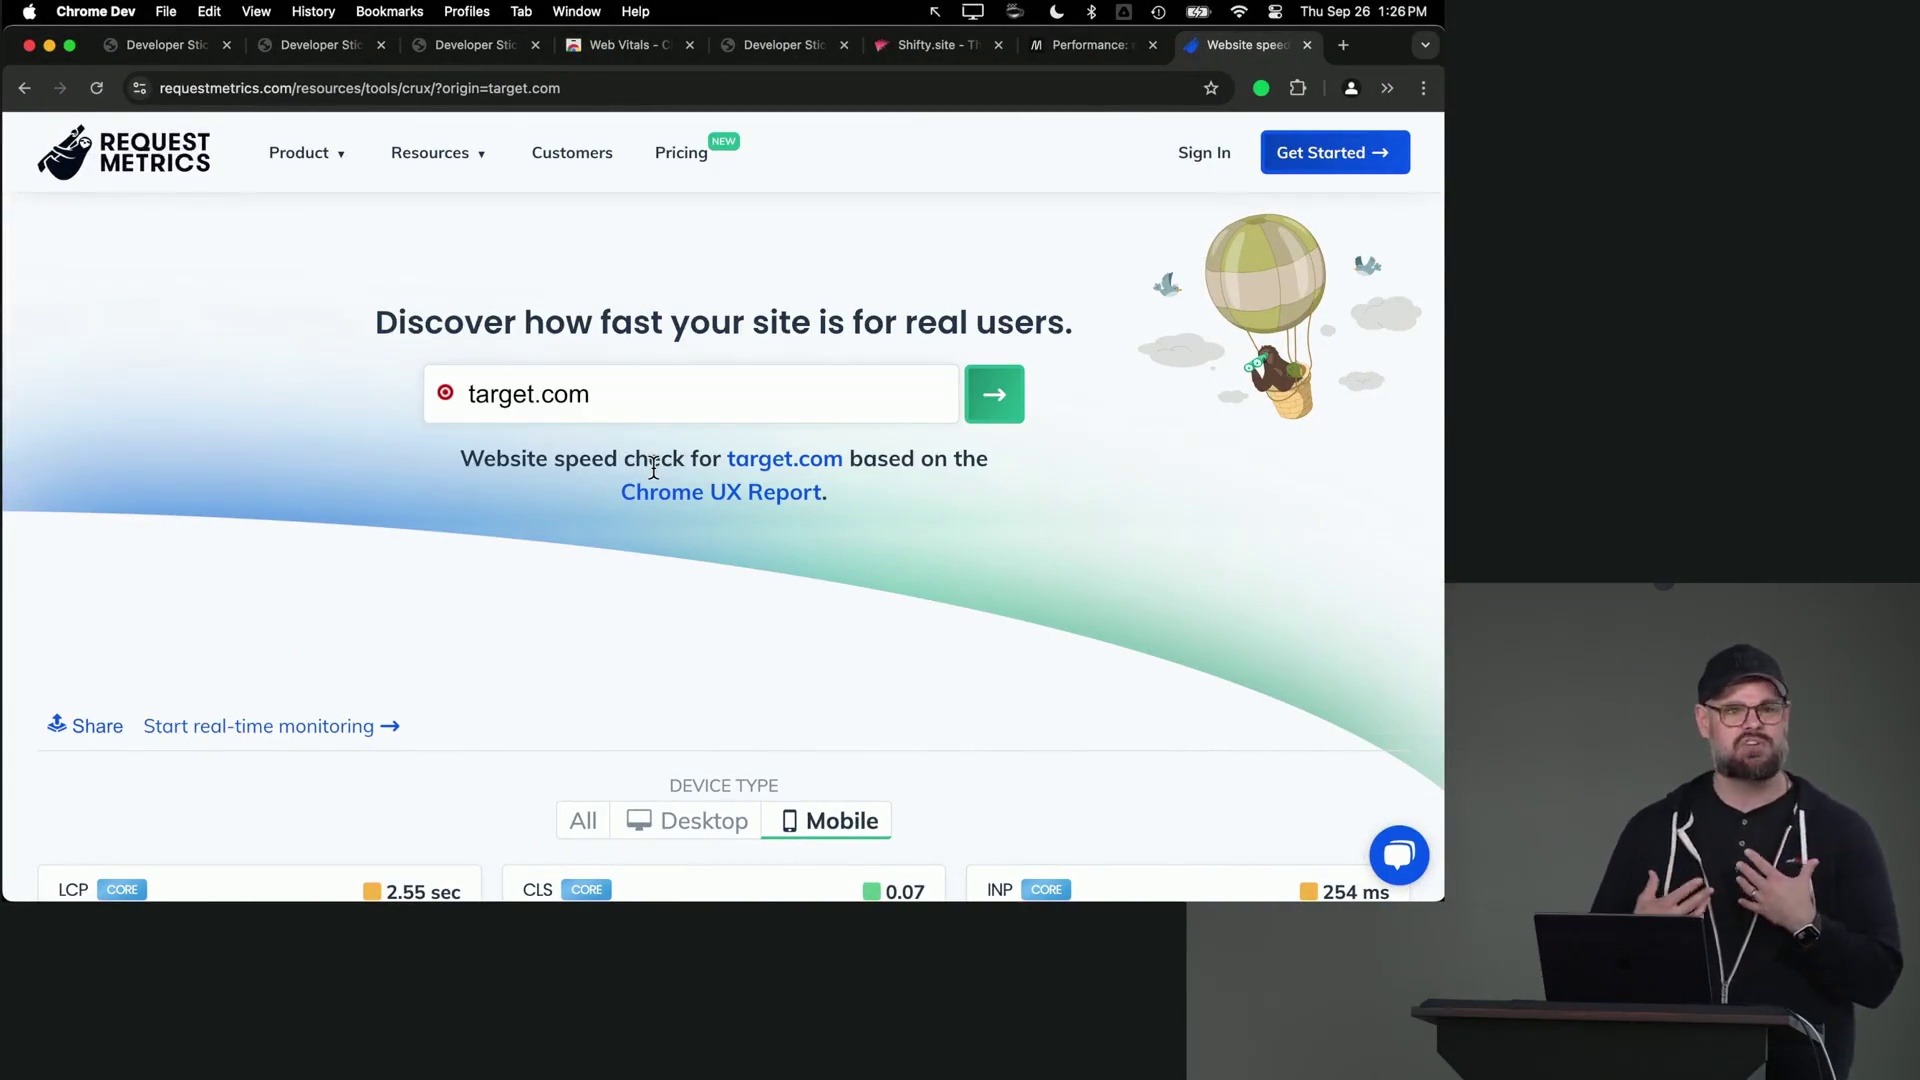The width and height of the screenshot is (1920, 1080).
Task: Click the browser settings ellipsis icon
Action: click(x=1422, y=88)
